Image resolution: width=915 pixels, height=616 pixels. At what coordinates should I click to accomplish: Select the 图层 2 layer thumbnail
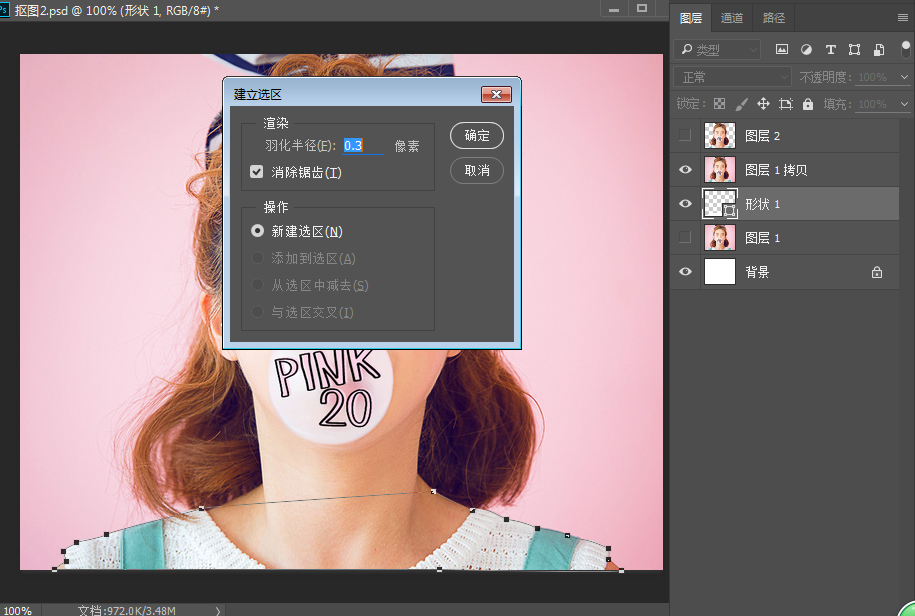pos(720,135)
